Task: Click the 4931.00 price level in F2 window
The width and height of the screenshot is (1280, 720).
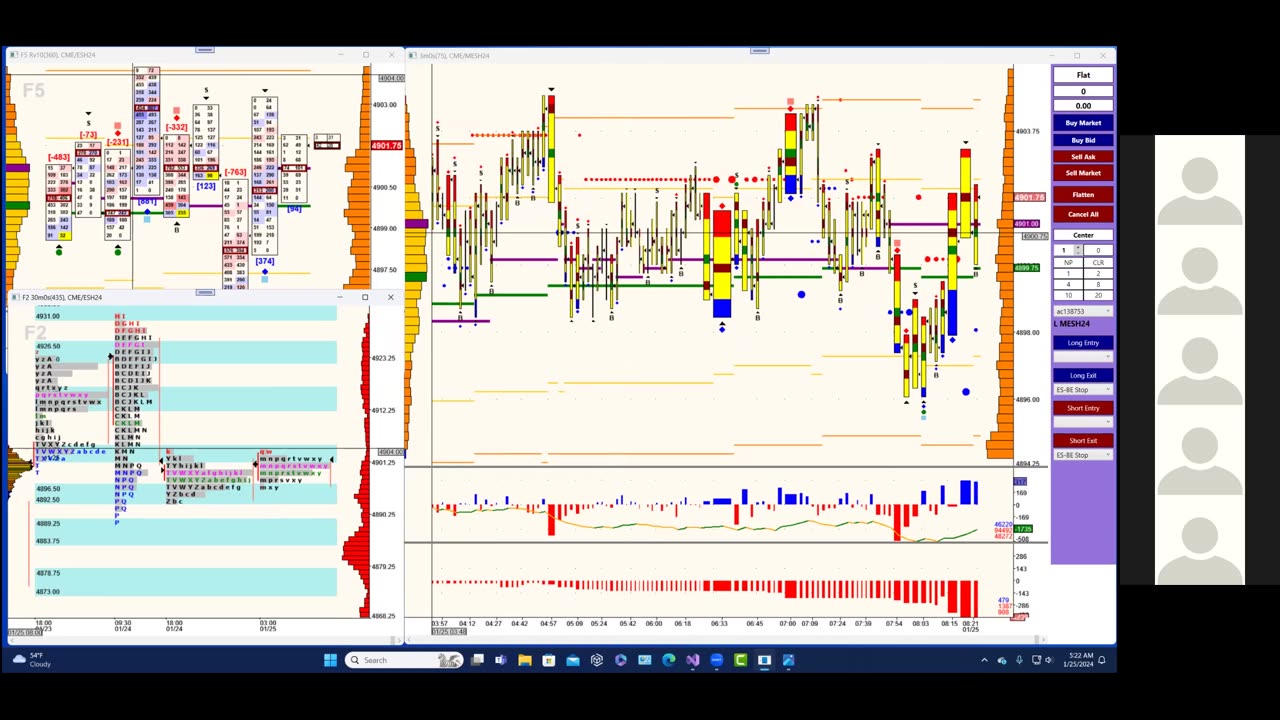Action: pyautogui.click(x=48, y=316)
